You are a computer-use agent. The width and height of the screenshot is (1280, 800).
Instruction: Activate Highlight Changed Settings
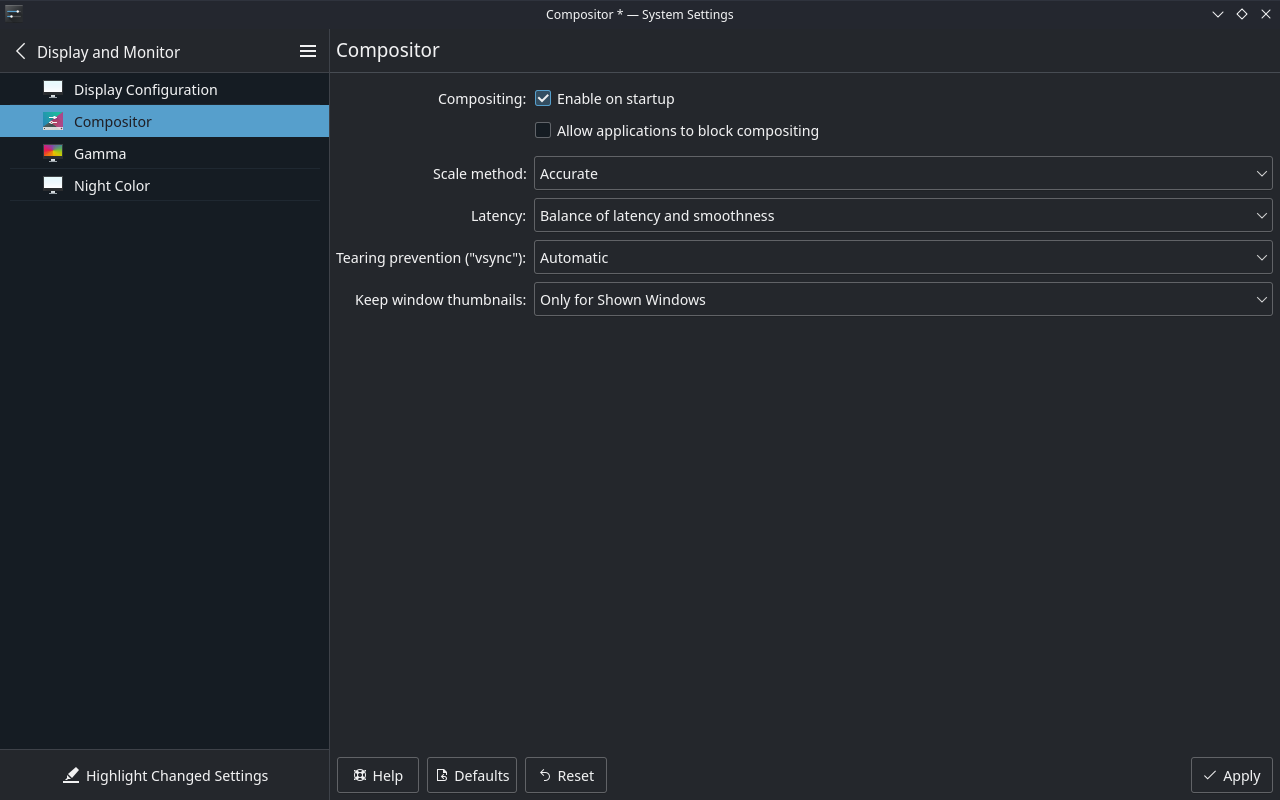point(178,775)
